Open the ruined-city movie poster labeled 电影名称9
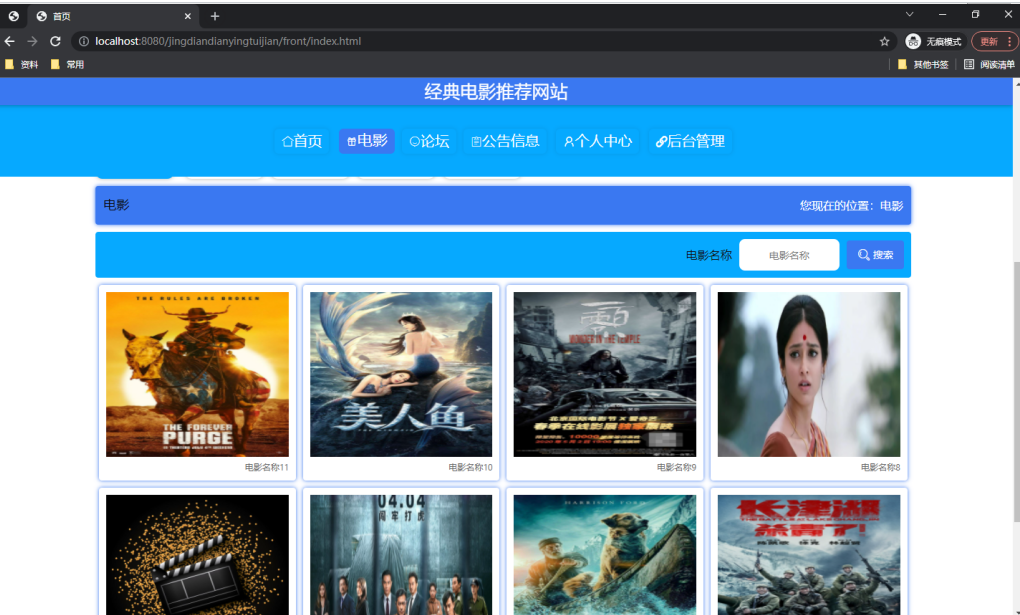This screenshot has height=615, width=1020. 604,374
